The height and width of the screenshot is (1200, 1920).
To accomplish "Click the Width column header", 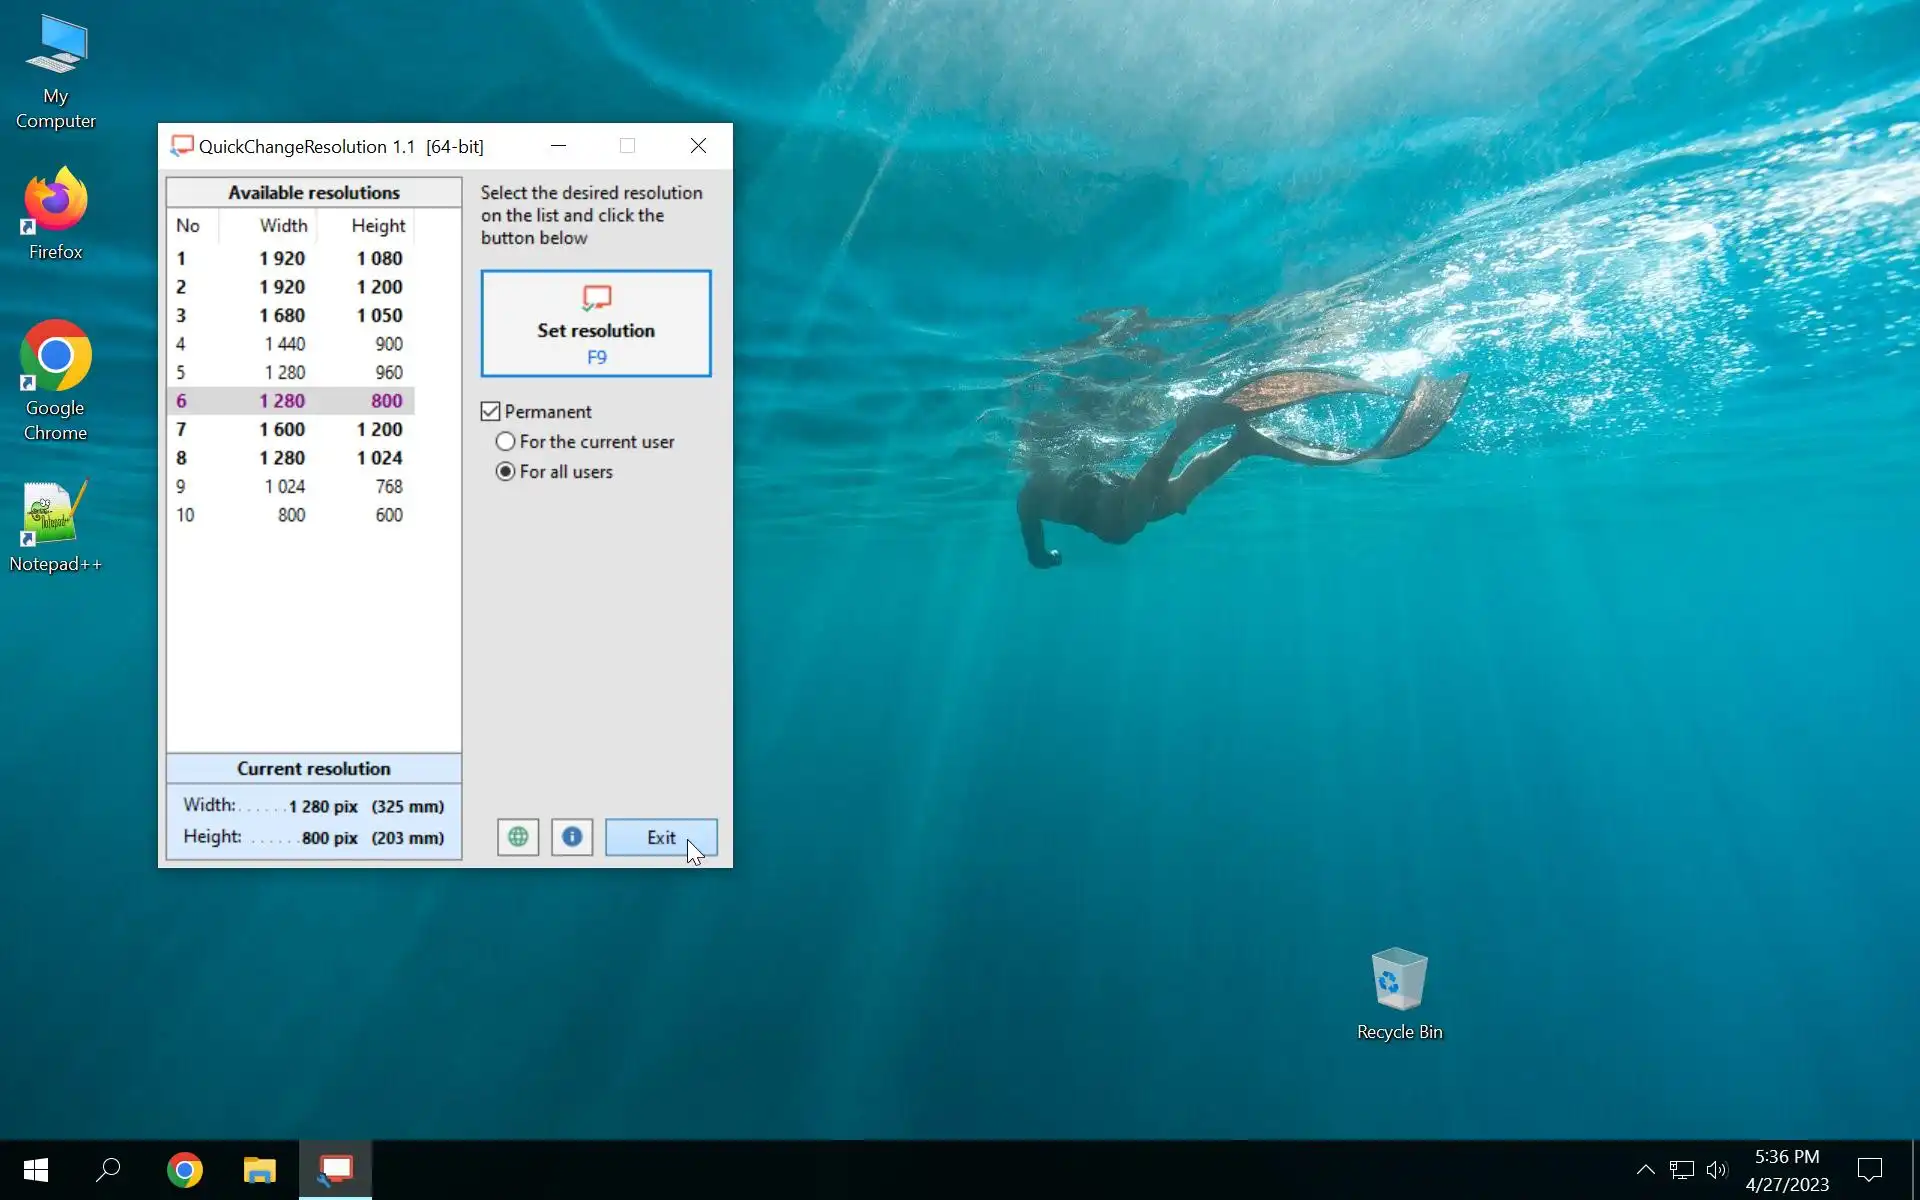I will [283, 226].
